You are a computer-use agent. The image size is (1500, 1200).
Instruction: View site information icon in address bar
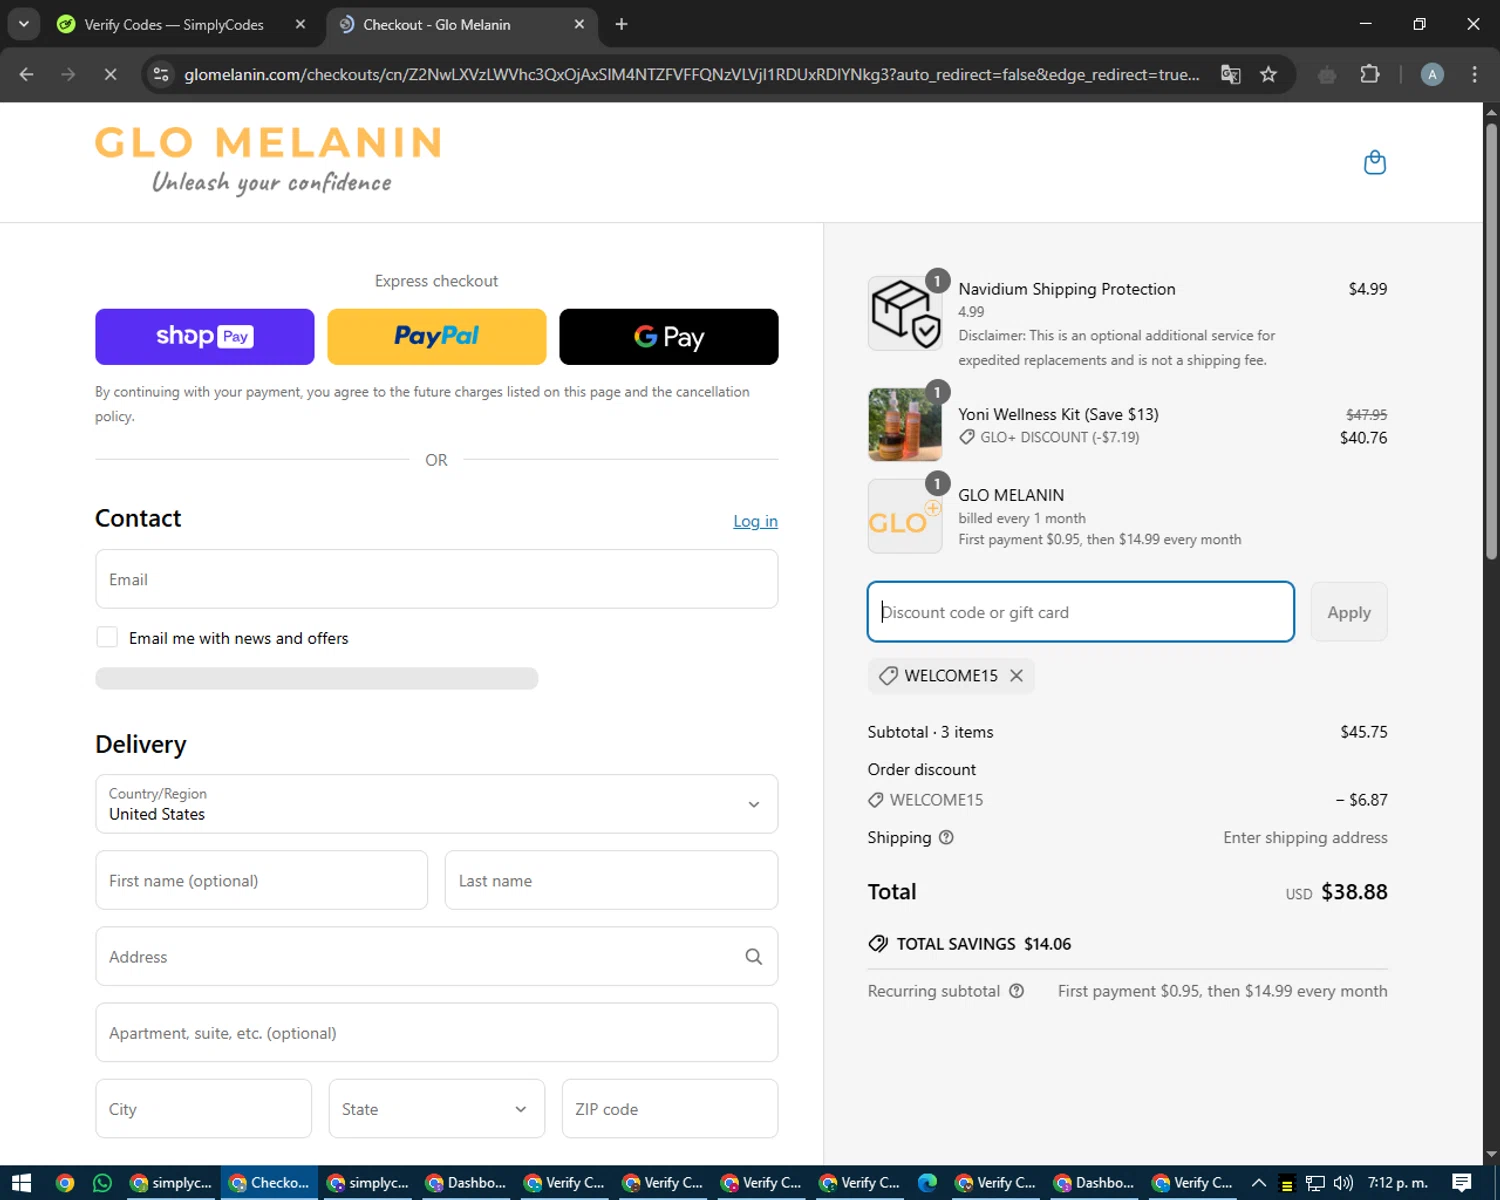(161, 74)
